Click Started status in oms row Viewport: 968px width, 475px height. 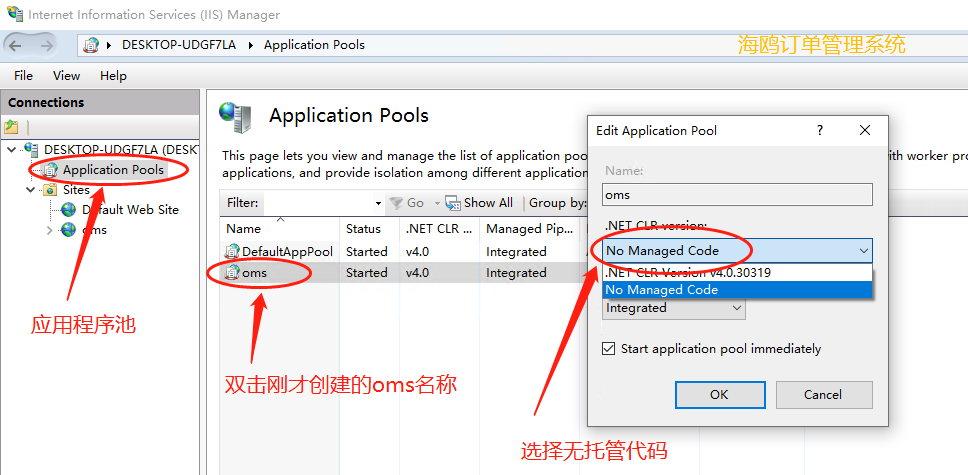pyautogui.click(x=367, y=272)
